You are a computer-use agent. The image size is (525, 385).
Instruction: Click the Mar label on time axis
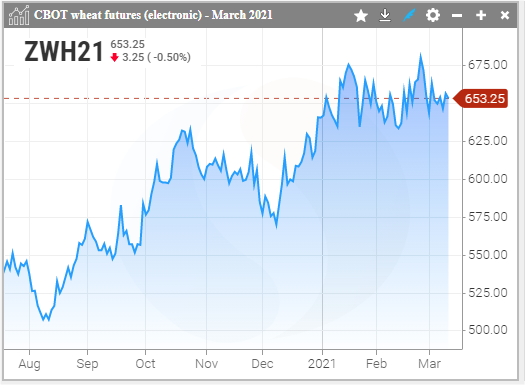coord(429,364)
